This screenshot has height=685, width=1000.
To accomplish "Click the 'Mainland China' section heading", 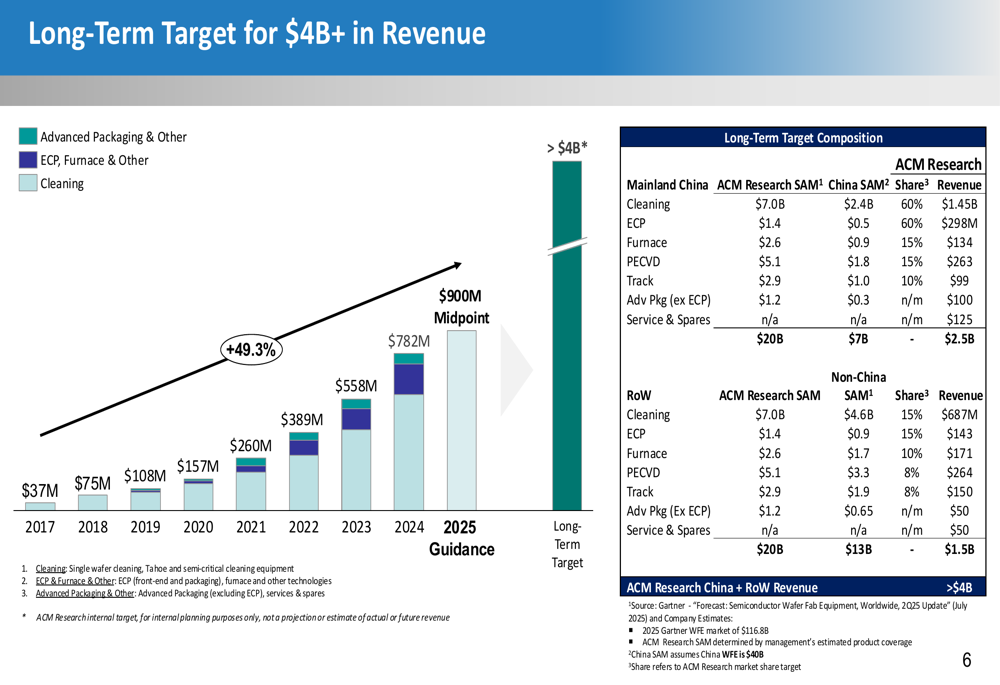I will click(667, 185).
